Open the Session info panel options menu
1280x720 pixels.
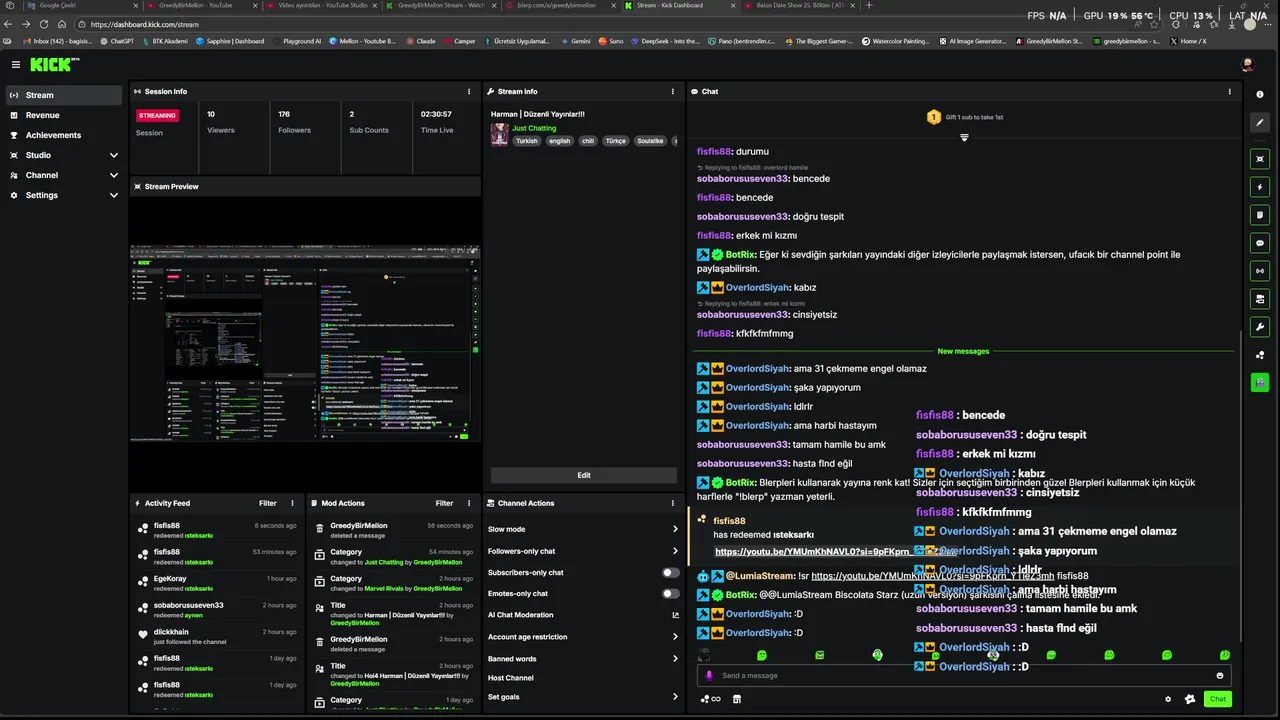pyautogui.click(x=469, y=91)
